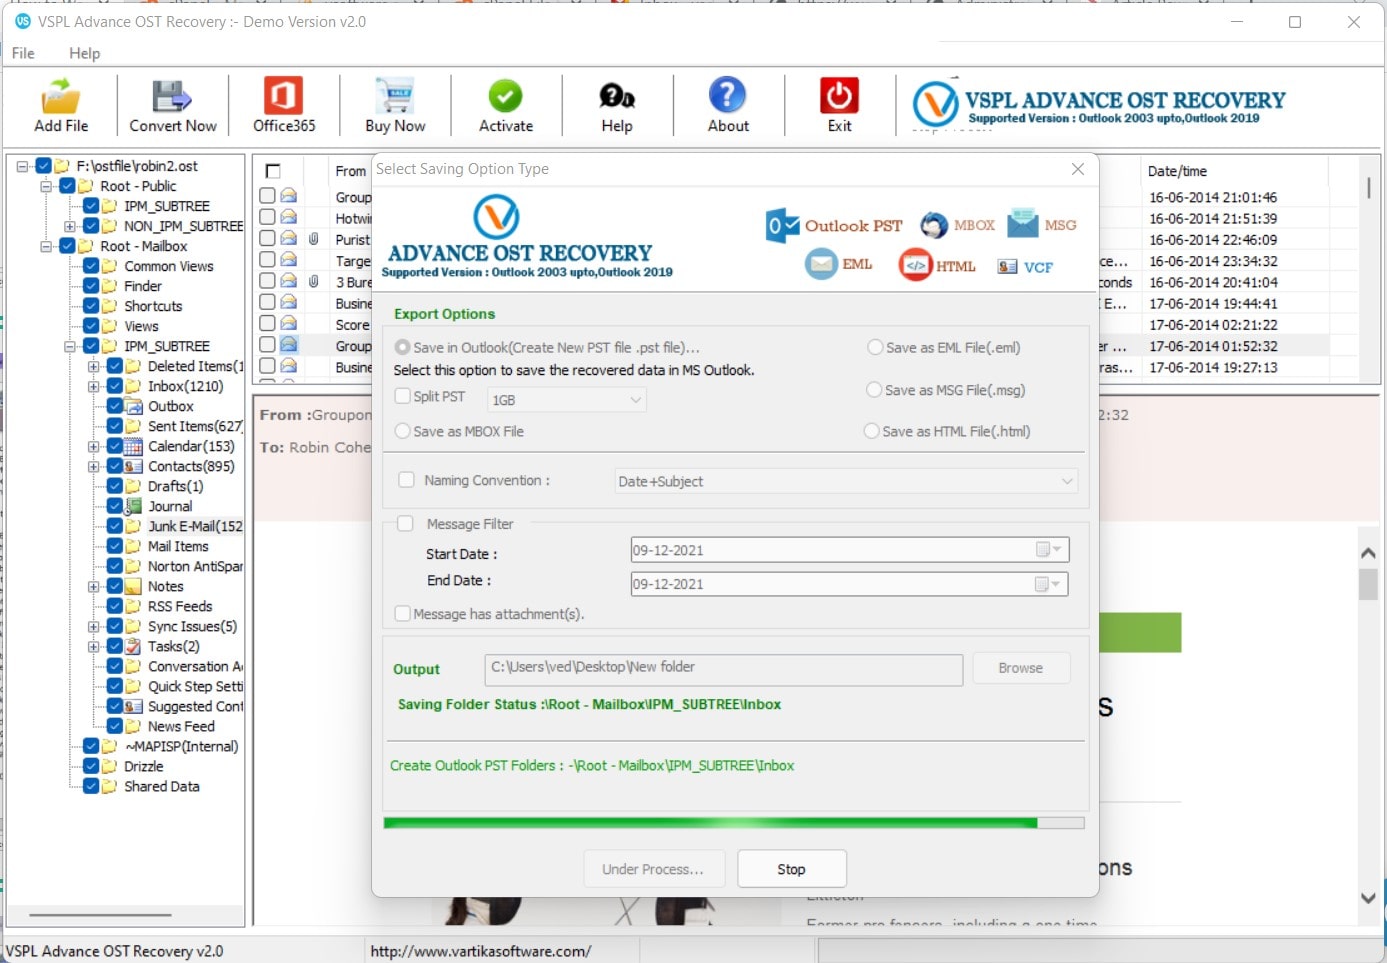Open the Office365 export icon
The image size is (1387, 963).
(283, 96)
